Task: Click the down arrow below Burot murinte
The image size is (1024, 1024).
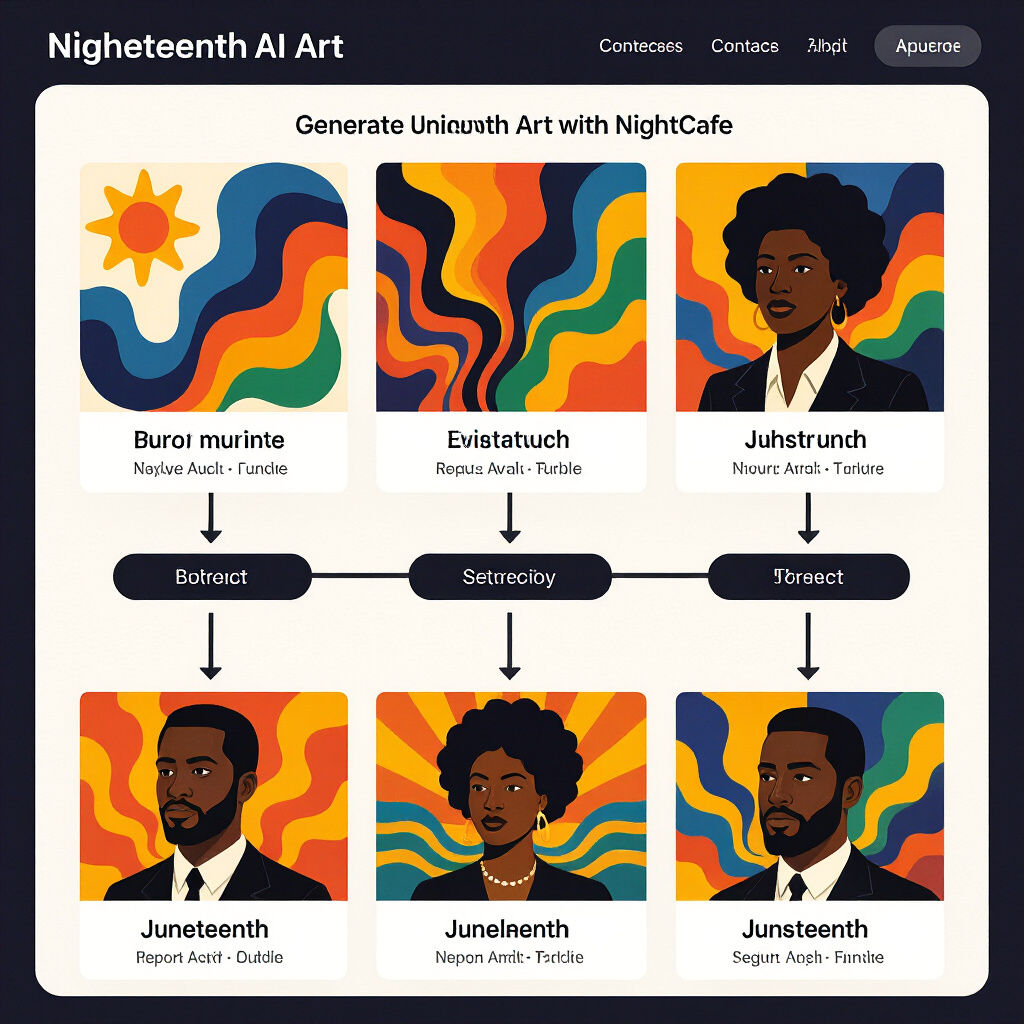Action: (x=210, y=518)
